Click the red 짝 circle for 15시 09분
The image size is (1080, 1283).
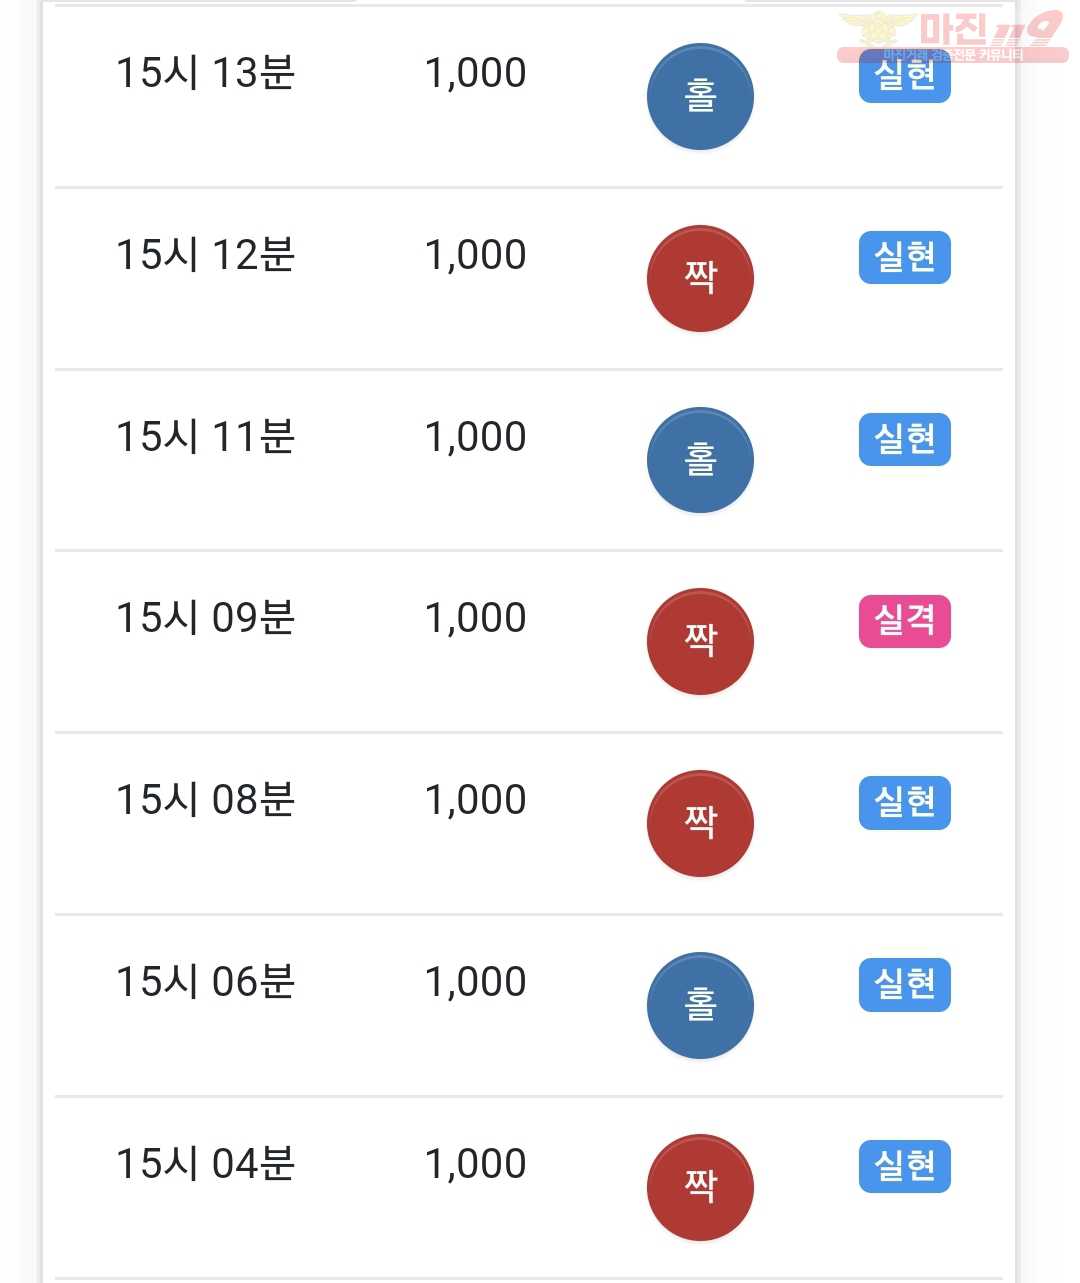(700, 641)
